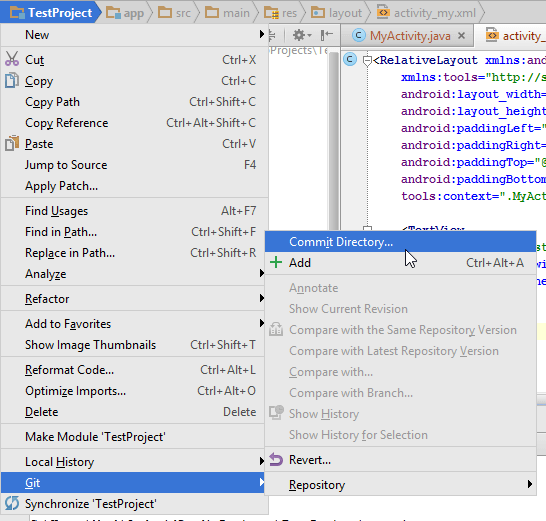
Task: Click the class icon in editor gutter
Action: (x=350, y=60)
